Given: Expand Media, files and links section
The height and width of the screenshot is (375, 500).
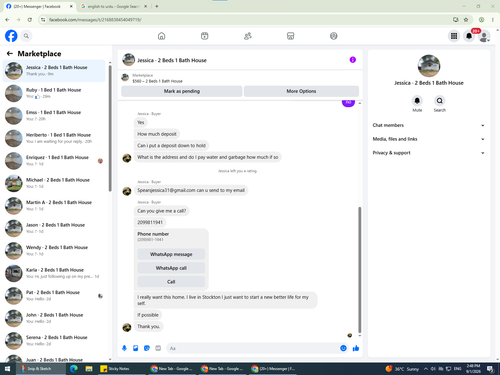Looking at the screenshot, I should (429, 139).
